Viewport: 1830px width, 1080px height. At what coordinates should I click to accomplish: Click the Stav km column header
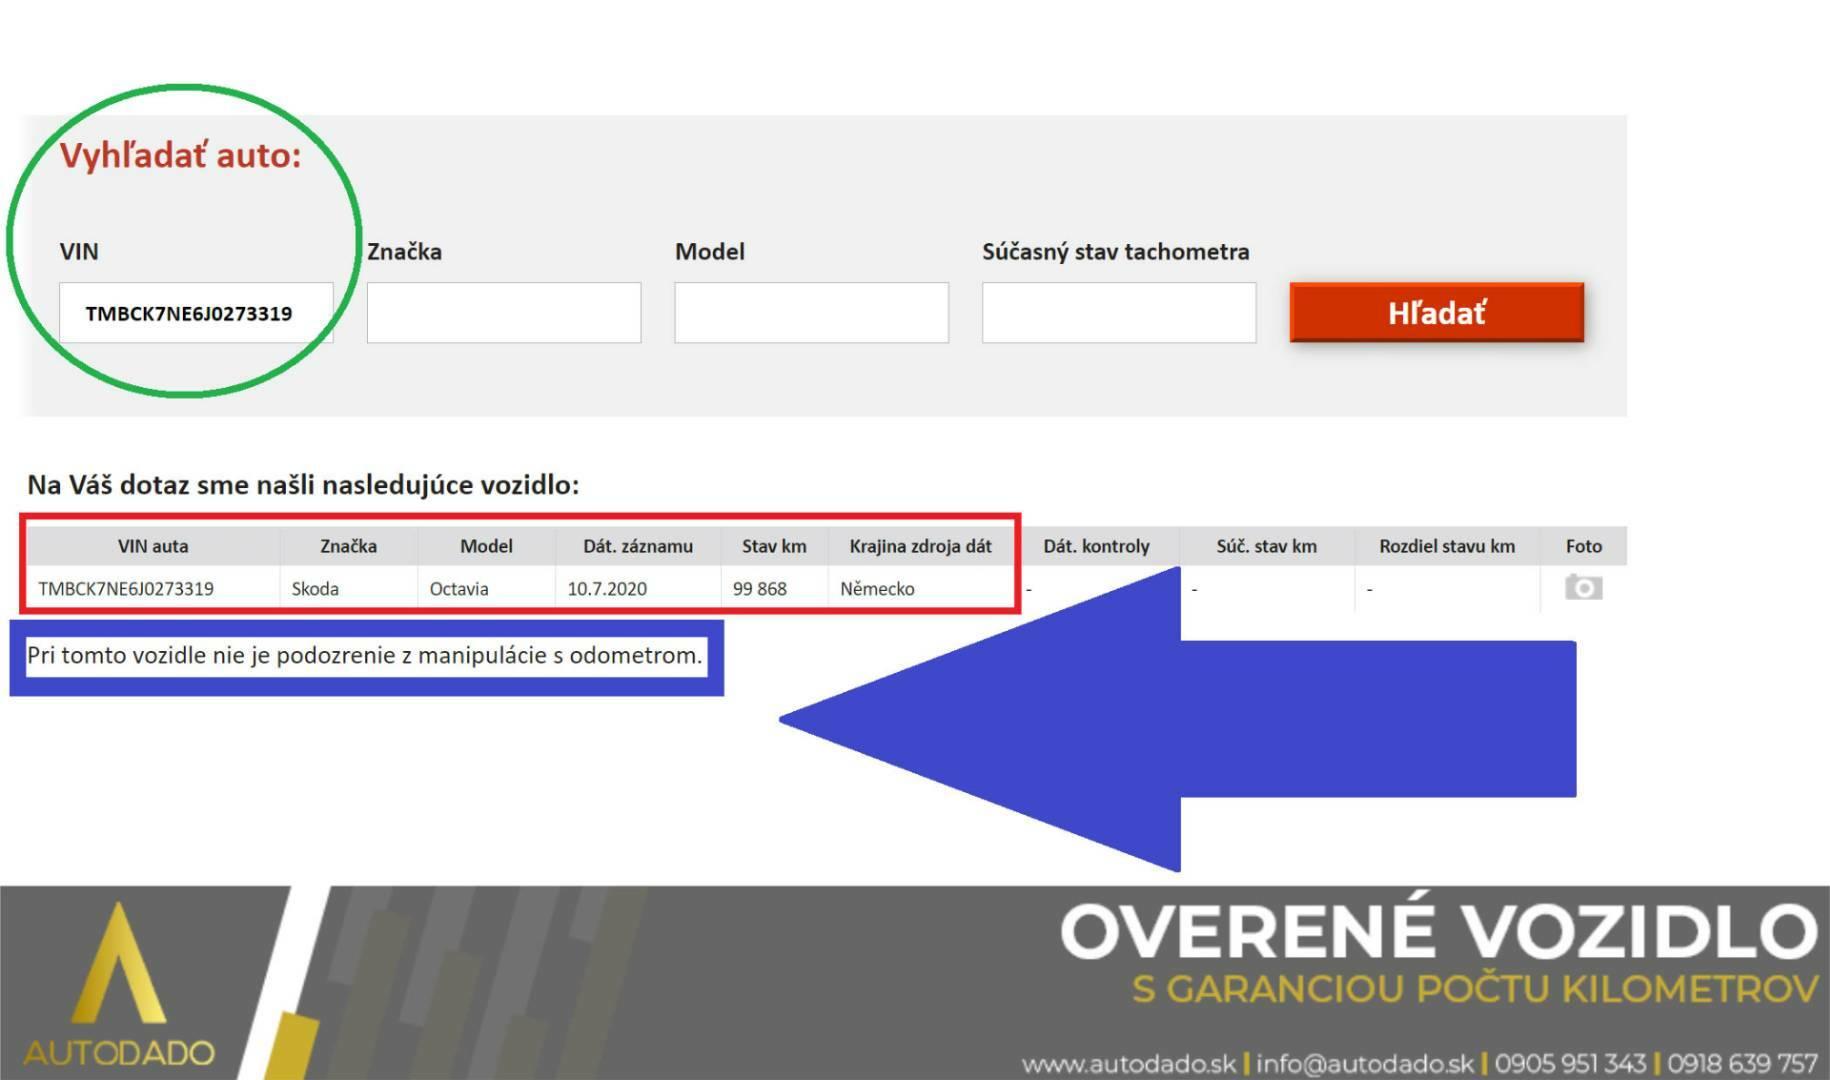tap(774, 546)
